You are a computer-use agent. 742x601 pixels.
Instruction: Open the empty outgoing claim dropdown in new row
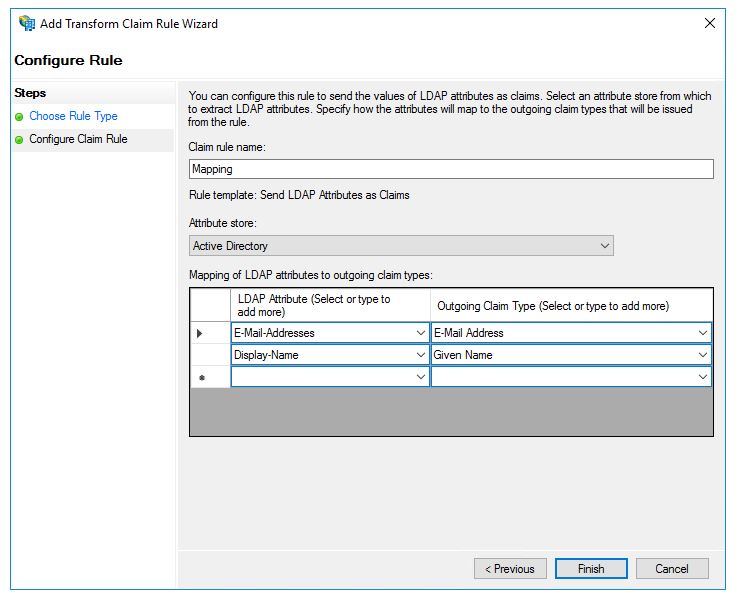(x=703, y=377)
